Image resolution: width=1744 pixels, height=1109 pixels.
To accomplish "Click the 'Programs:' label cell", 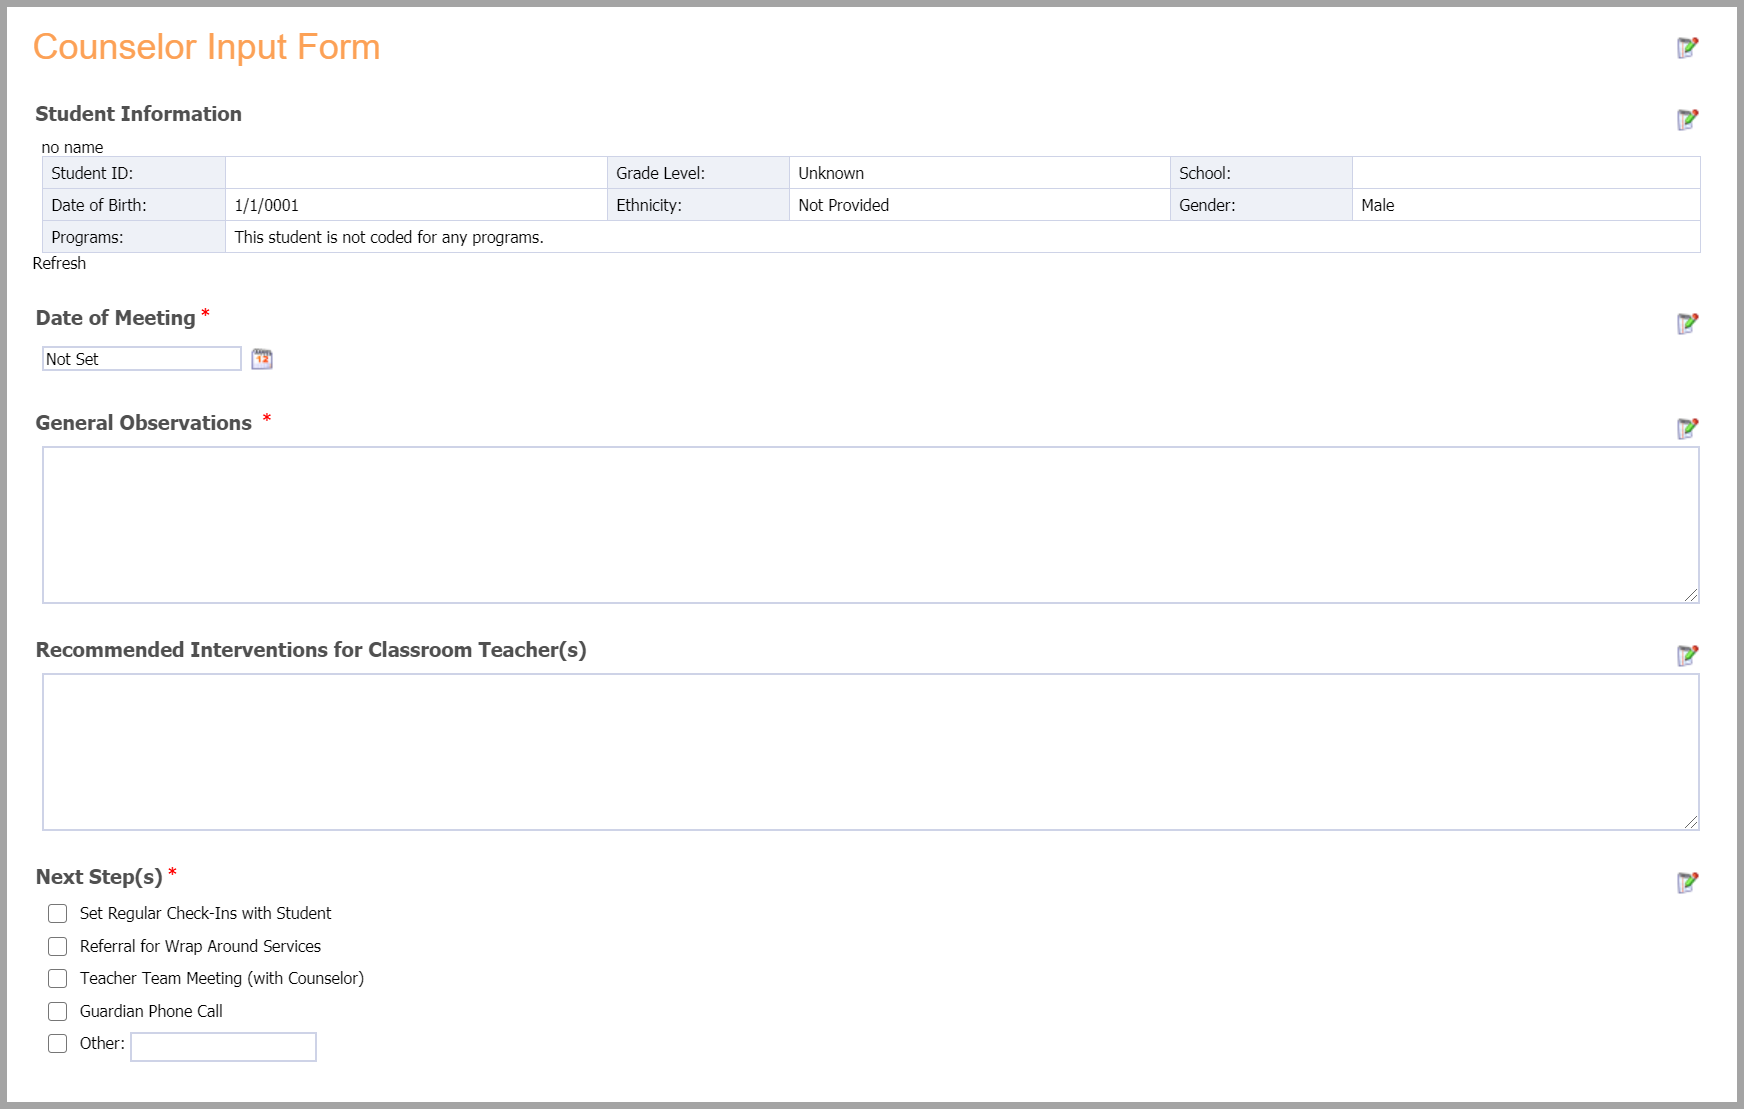I will tap(134, 237).
